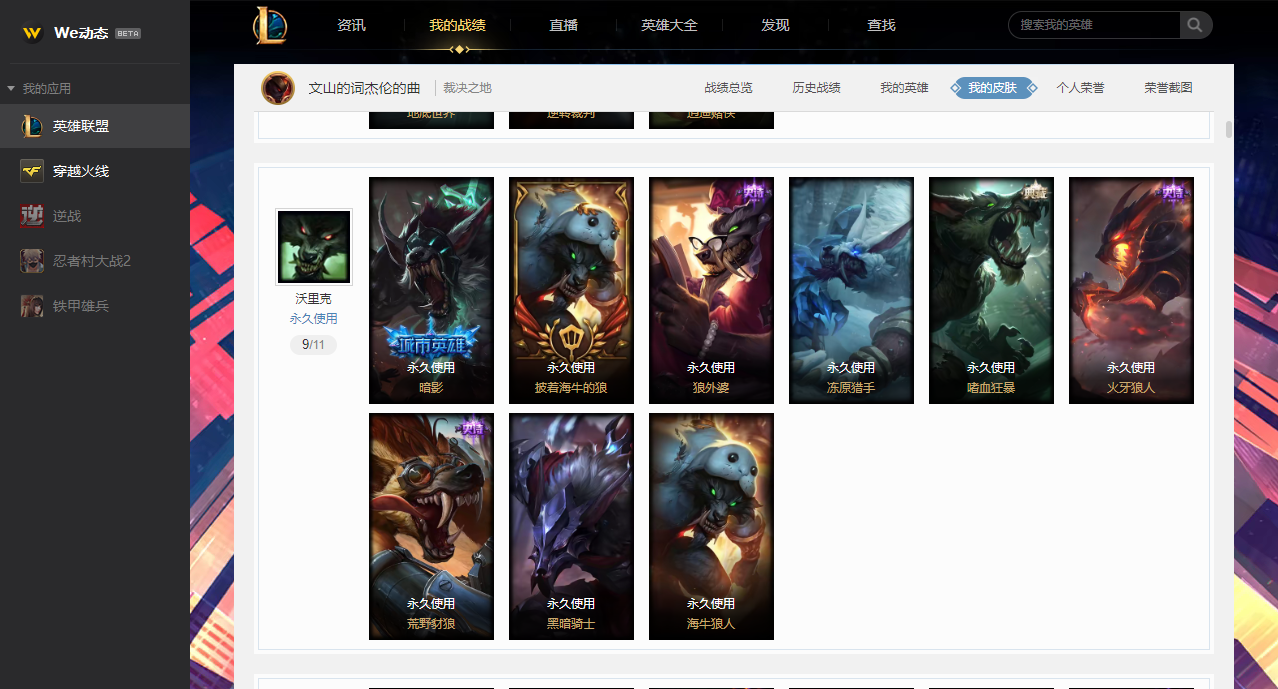Open the 个人荣誉 sub-tab
This screenshot has width=1278, height=689.
[x=1080, y=88]
